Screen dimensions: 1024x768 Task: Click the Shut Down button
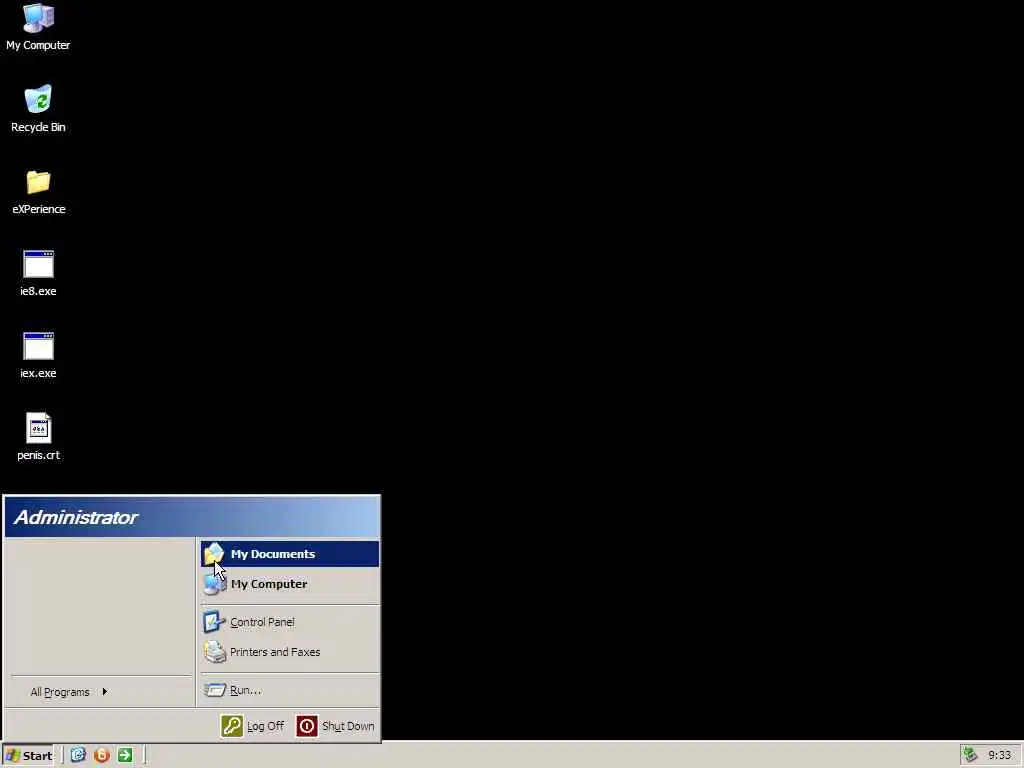tap(336, 726)
